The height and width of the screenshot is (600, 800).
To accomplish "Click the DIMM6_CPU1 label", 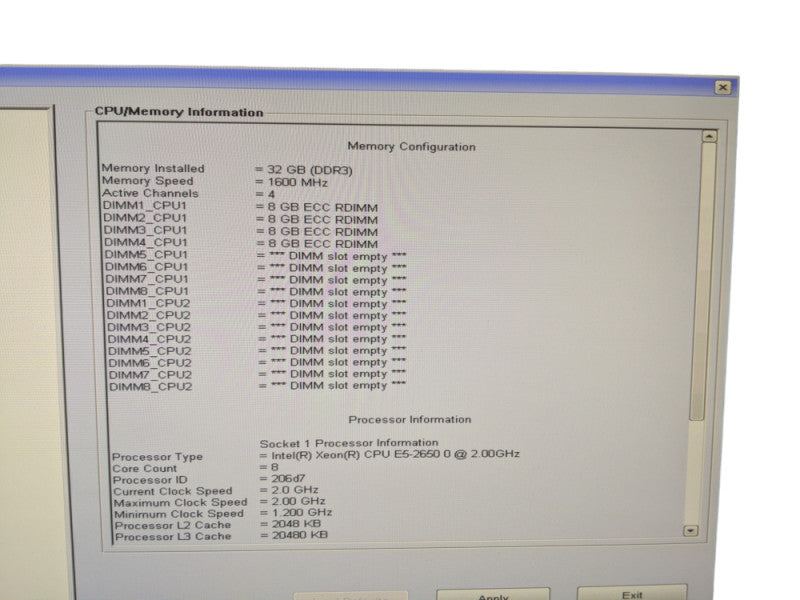I will coord(147,267).
